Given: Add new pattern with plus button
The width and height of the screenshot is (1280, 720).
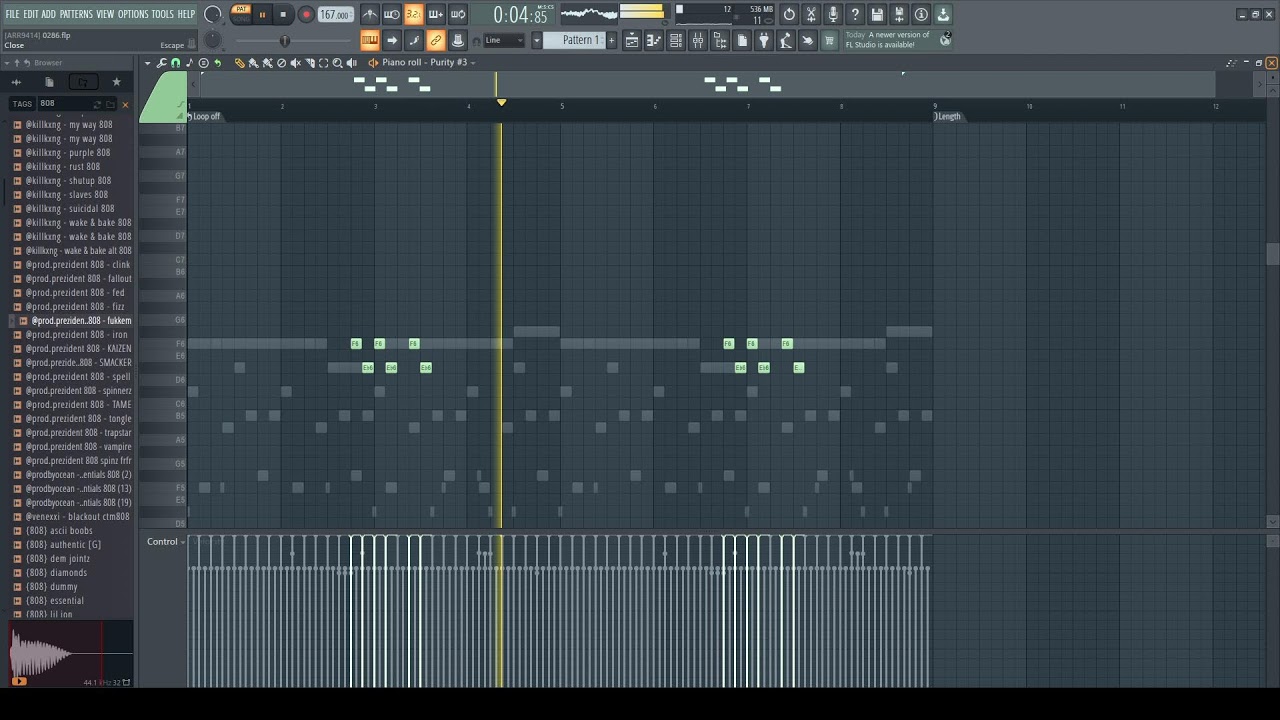Looking at the screenshot, I should pos(612,40).
